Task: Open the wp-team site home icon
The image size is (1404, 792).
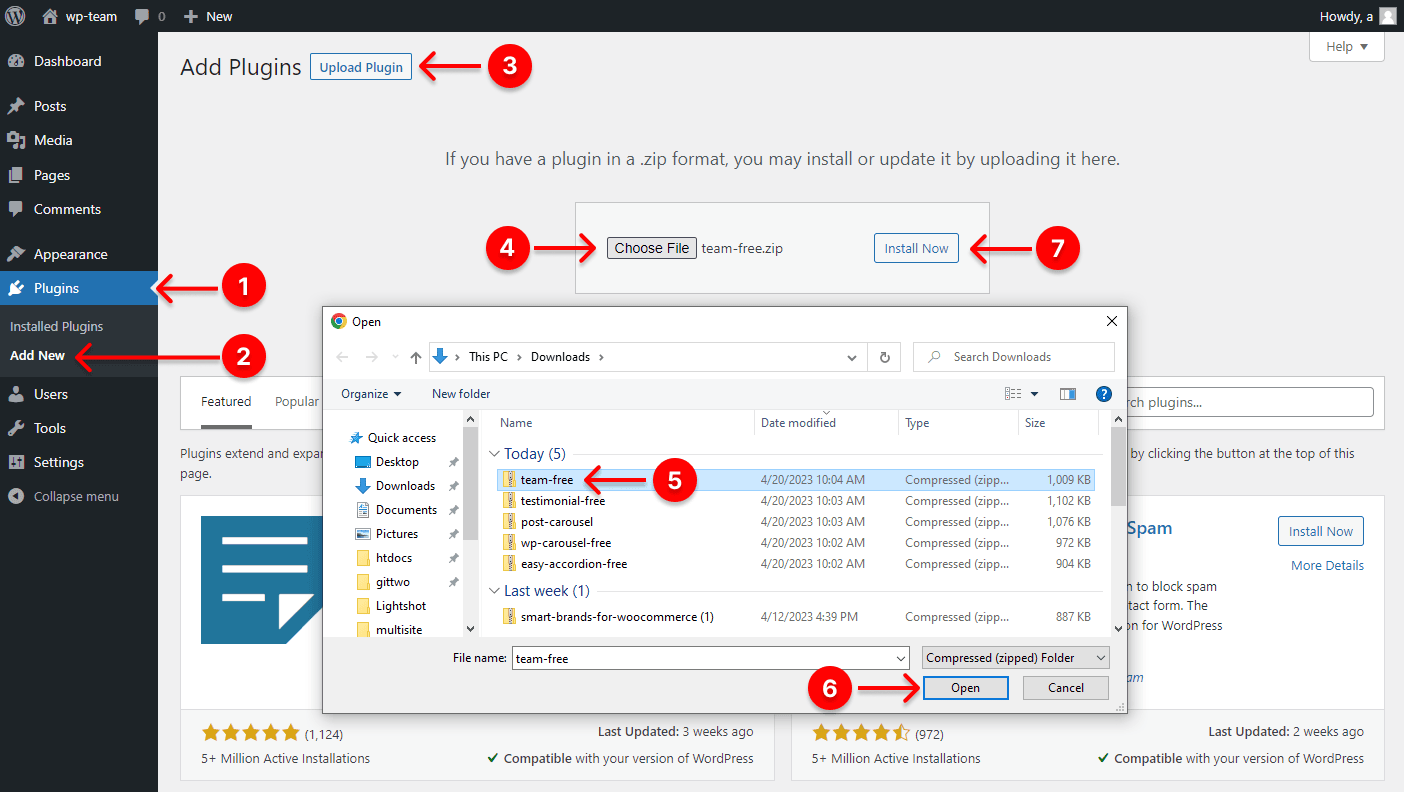Action: (x=50, y=16)
